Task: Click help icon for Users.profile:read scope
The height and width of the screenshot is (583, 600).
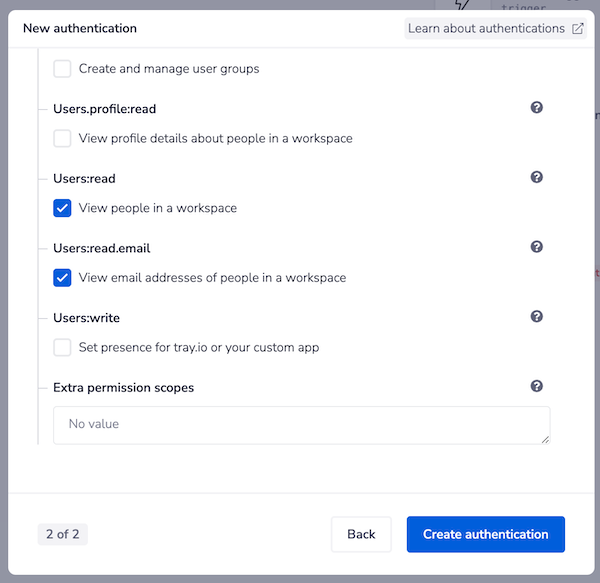Action: pyautogui.click(x=537, y=108)
